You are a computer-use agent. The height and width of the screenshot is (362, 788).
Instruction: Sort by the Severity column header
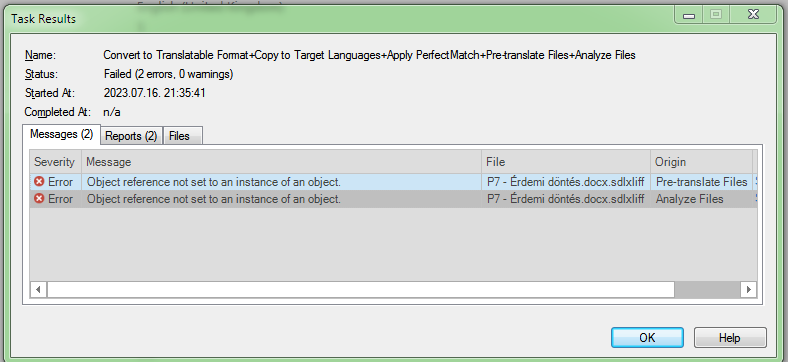click(x=55, y=162)
